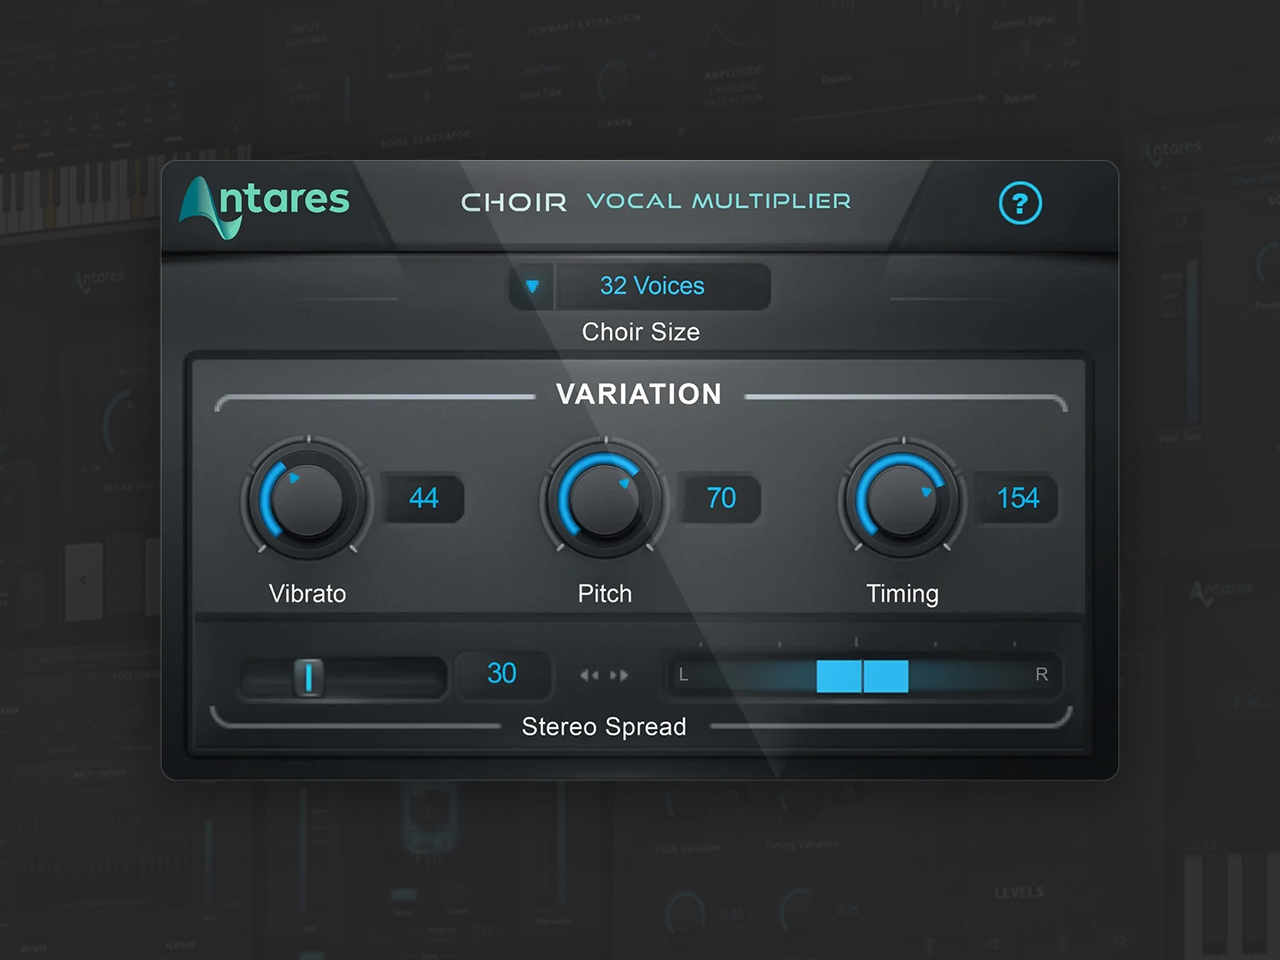Select the Vibrato value field showing 44

coord(424,498)
